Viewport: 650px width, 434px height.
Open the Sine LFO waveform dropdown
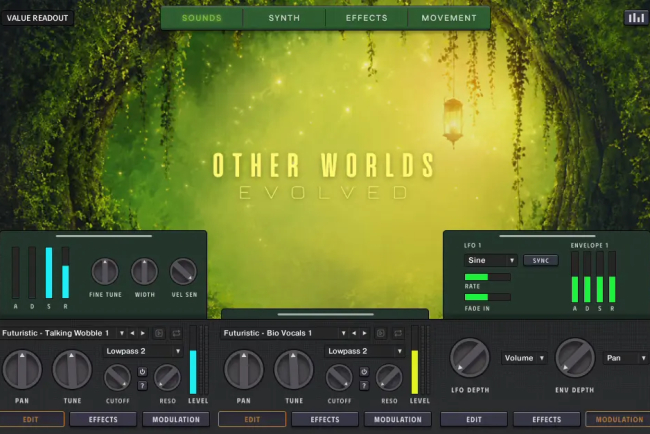click(490, 260)
